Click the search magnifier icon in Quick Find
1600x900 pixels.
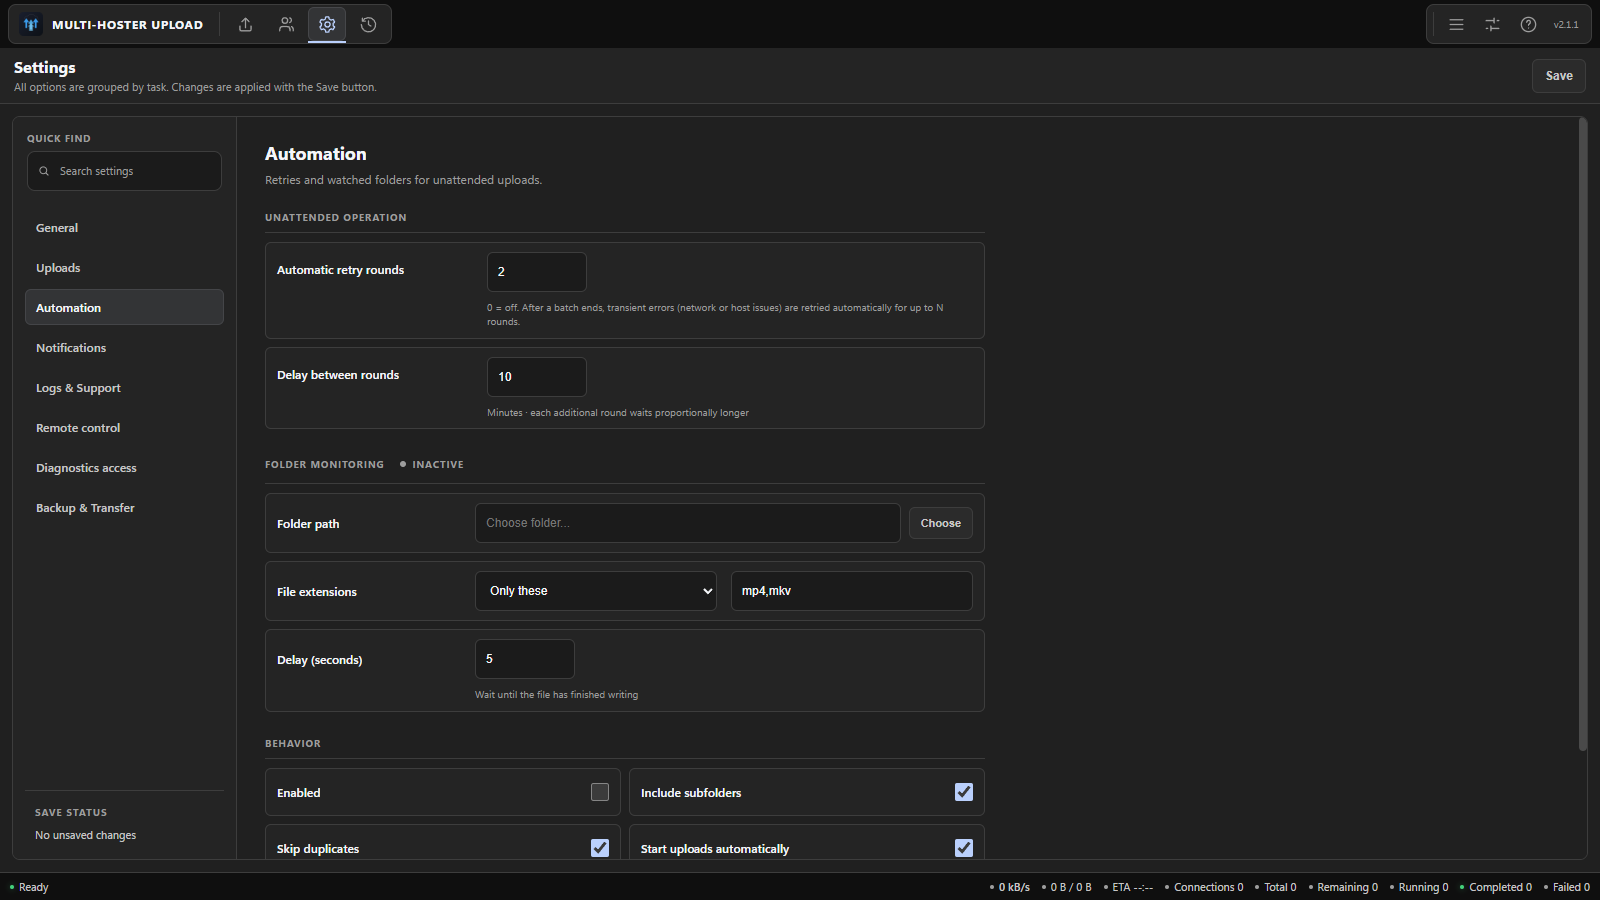point(44,171)
